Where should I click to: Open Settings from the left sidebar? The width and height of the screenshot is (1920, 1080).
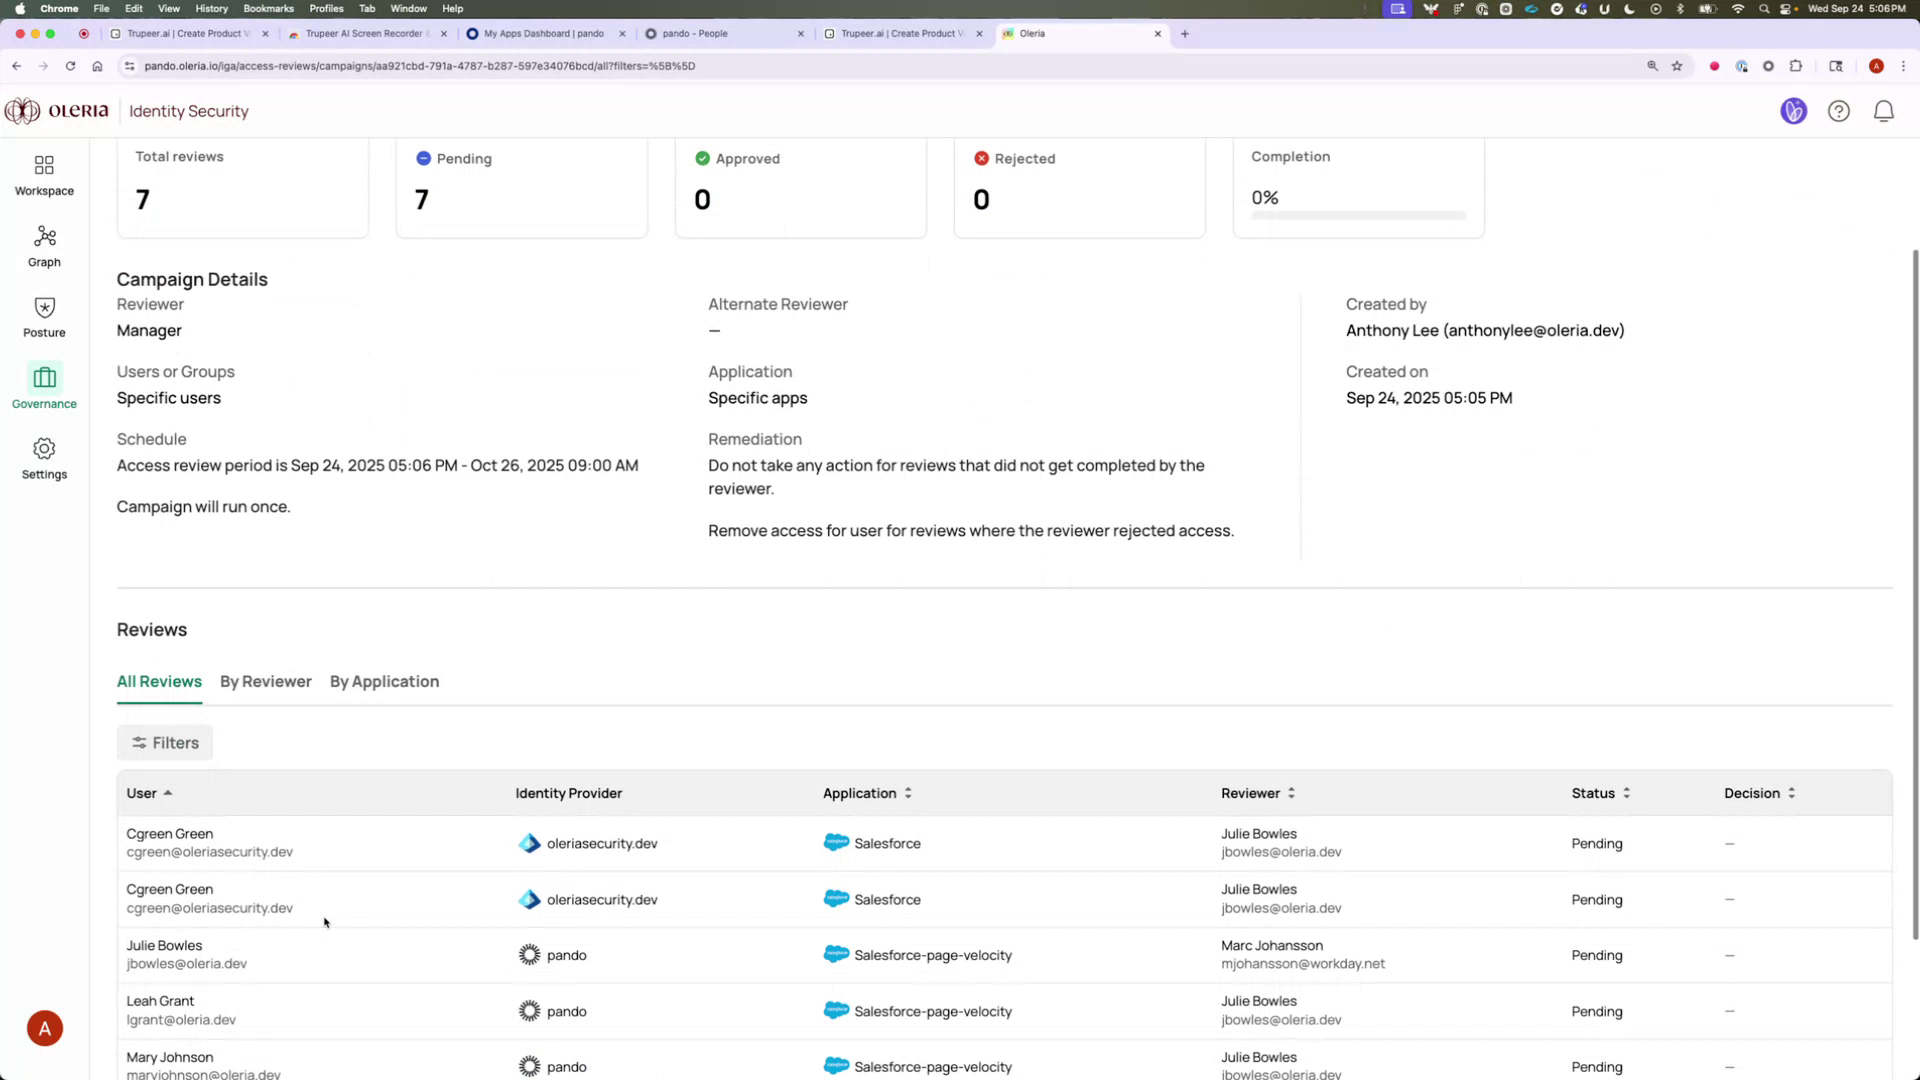pos(44,458)
